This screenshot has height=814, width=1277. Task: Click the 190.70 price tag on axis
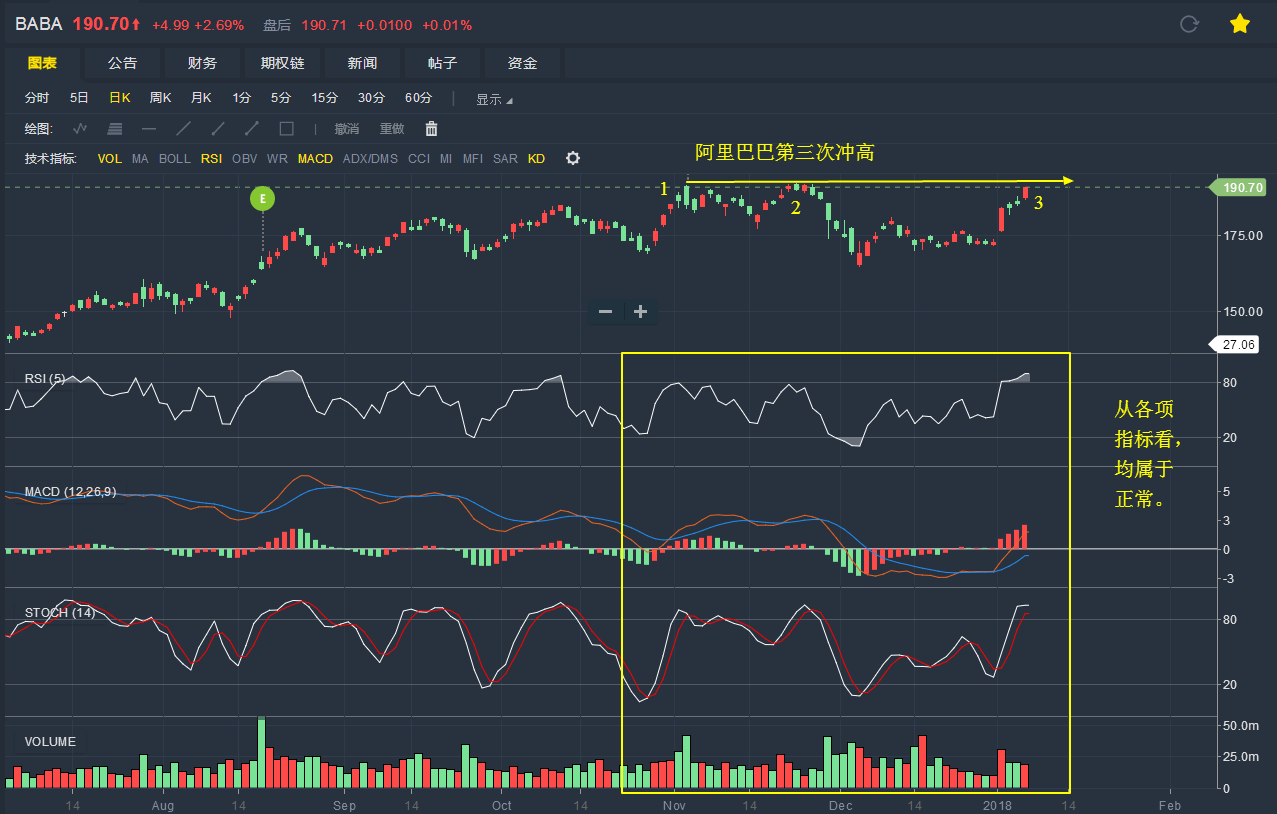(1239, 187)
